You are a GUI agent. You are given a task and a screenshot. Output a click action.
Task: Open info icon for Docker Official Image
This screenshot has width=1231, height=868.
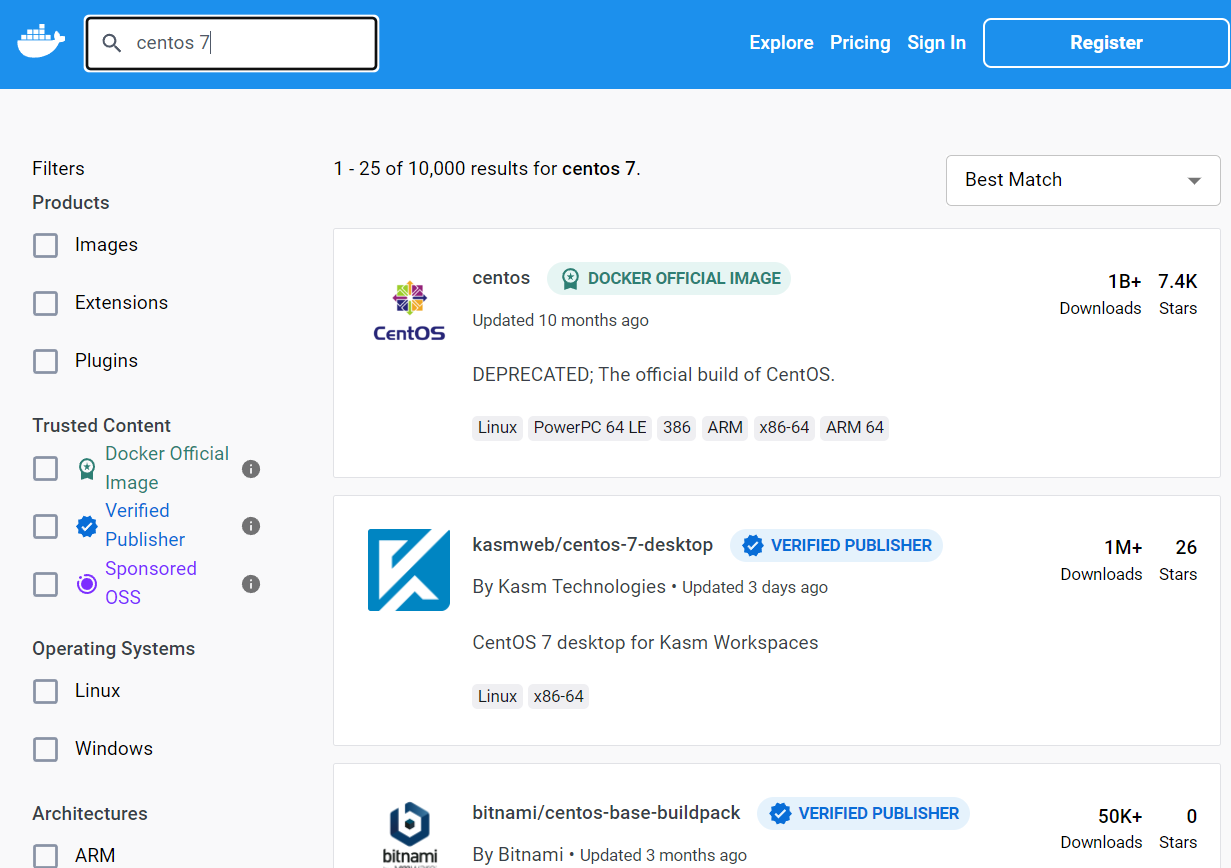251,468
